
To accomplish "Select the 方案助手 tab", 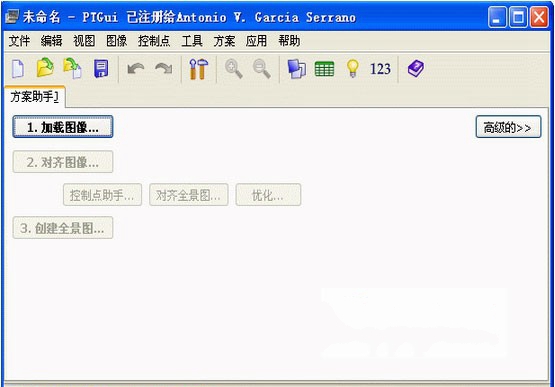I will click(35, 96).
